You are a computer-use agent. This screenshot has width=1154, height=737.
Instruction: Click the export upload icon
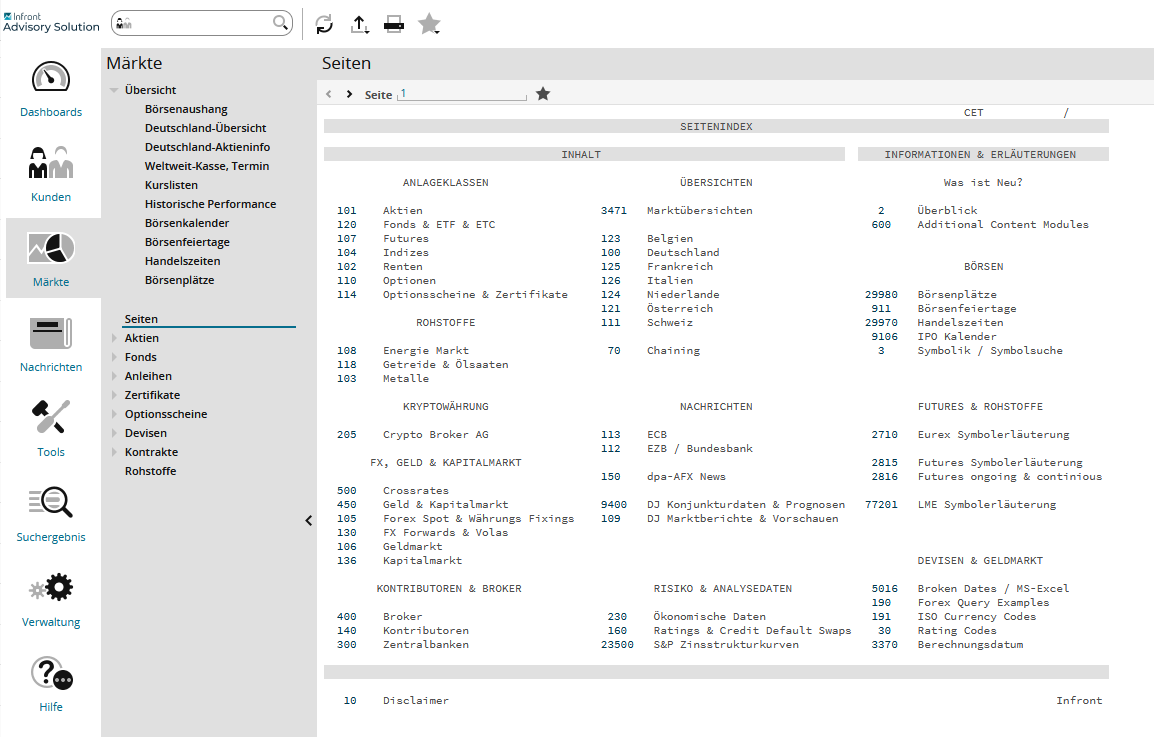click(x=360, y=25)
